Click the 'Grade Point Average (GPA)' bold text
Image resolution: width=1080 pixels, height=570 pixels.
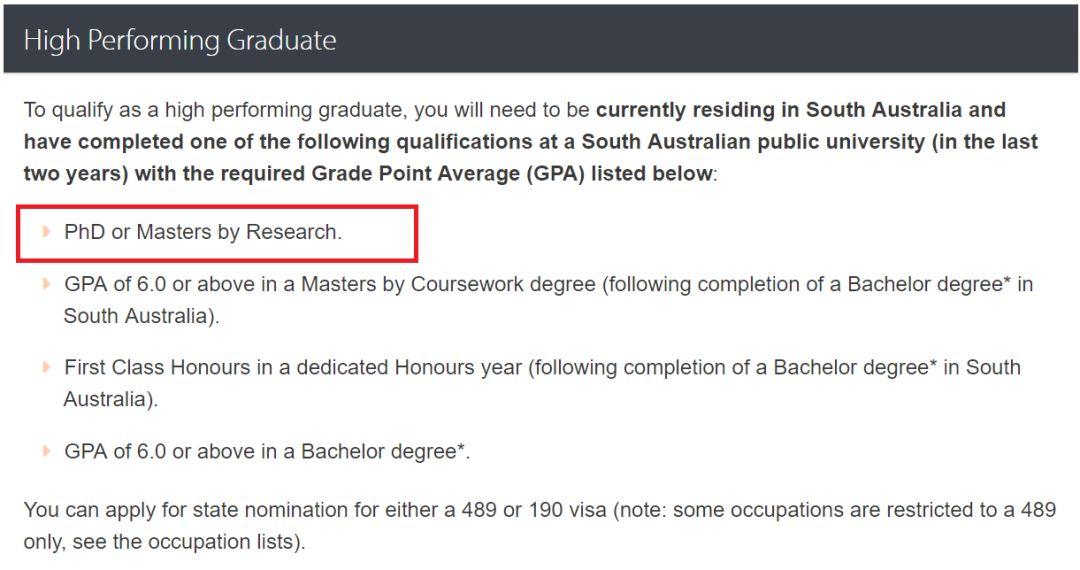[448, 173]
